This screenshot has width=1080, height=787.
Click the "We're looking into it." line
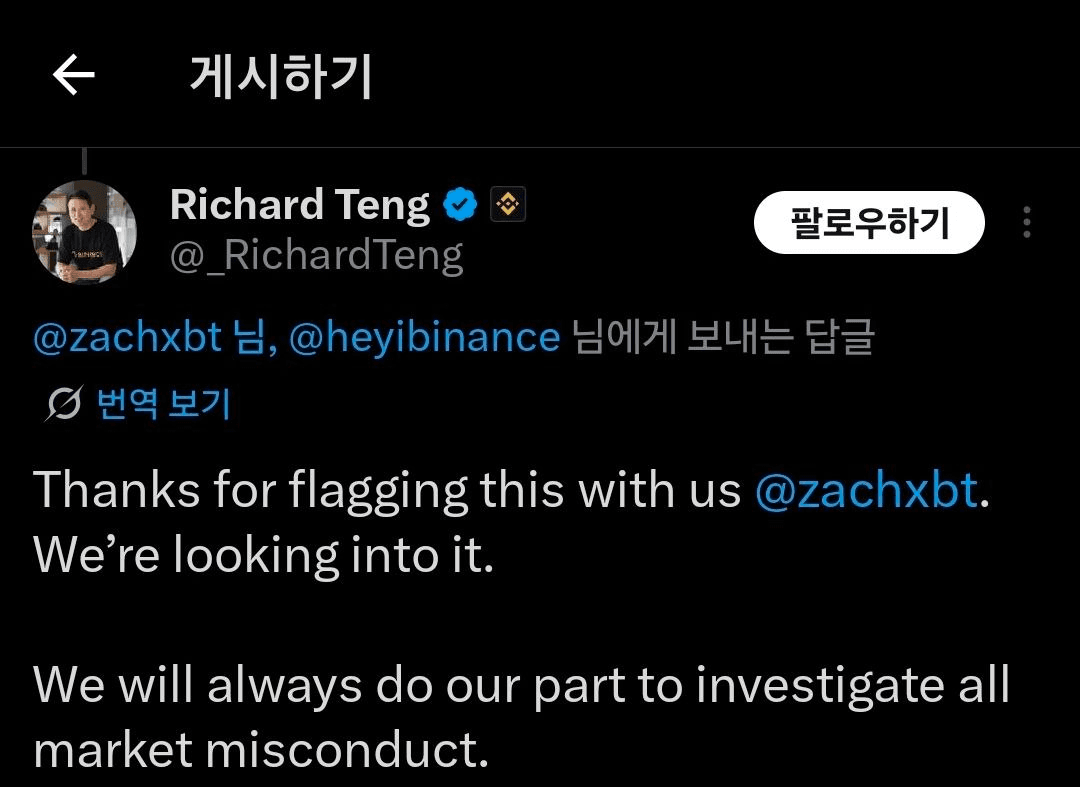(264, 555)
